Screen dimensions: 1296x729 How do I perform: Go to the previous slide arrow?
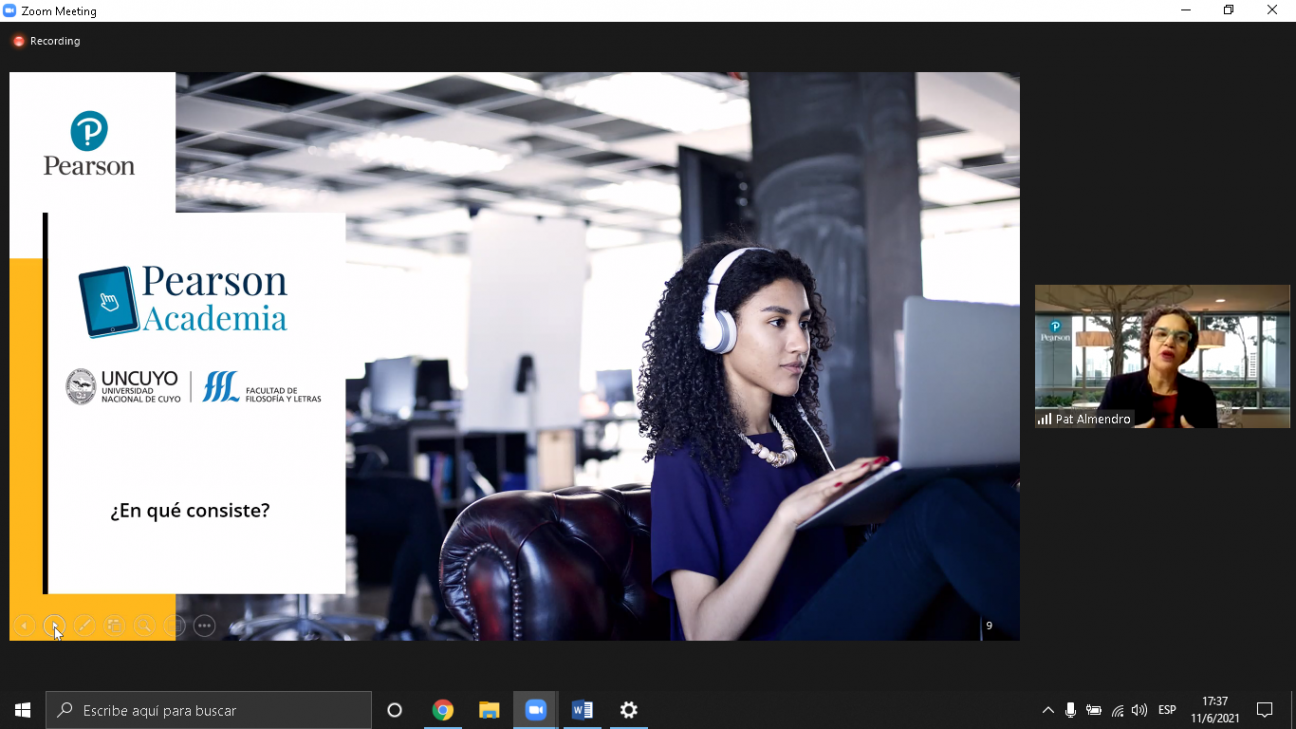click(24, 626)
